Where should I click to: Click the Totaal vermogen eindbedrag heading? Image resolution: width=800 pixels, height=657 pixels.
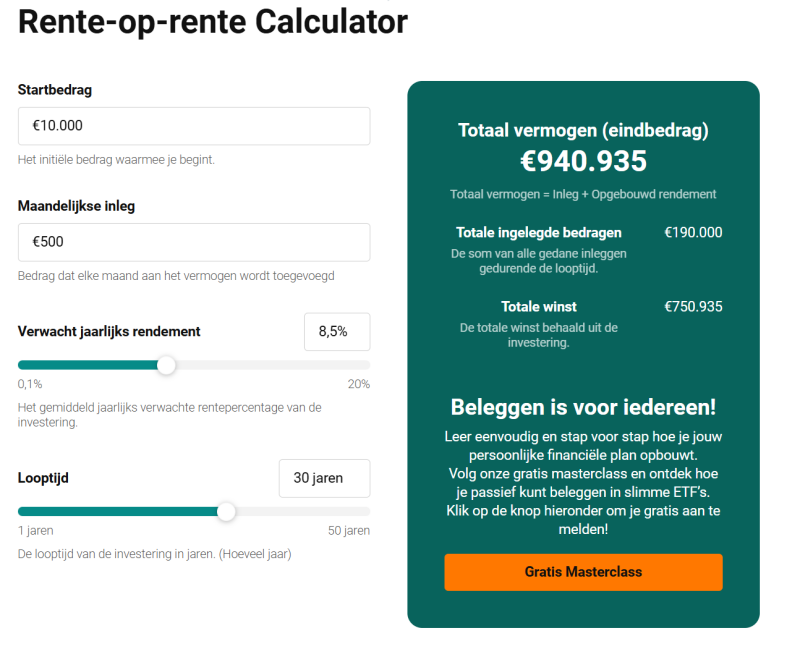(x=583, y=130)
